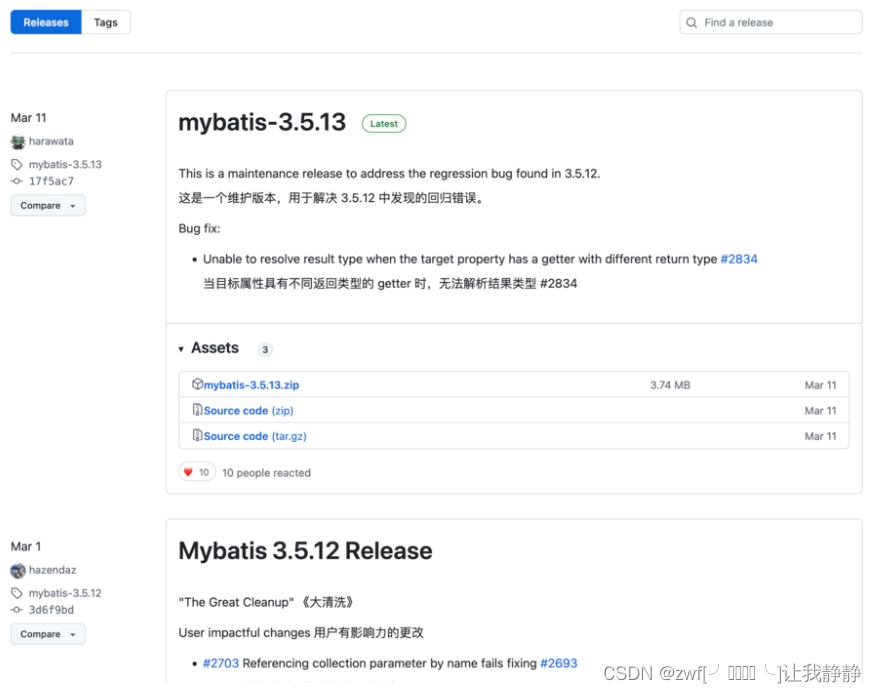Open pull request link #2693
Image resolution: width=877 pixels, height=693 pixels.
pyautogui.click(x=558, y=662)
